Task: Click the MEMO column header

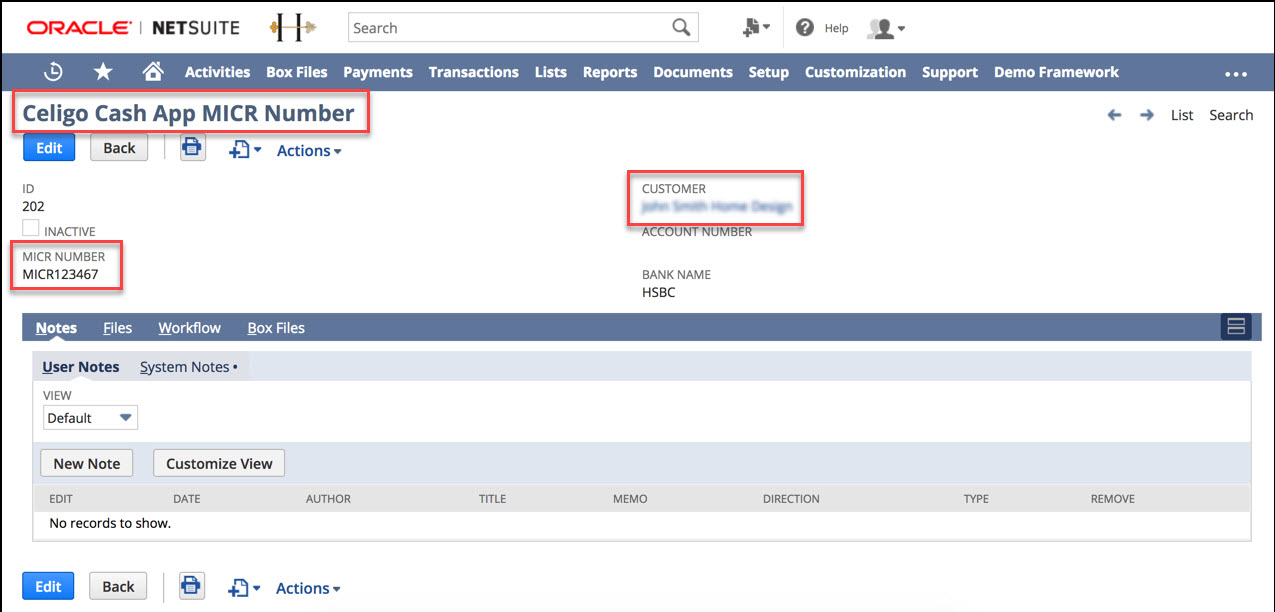Action: click(630, 499)
